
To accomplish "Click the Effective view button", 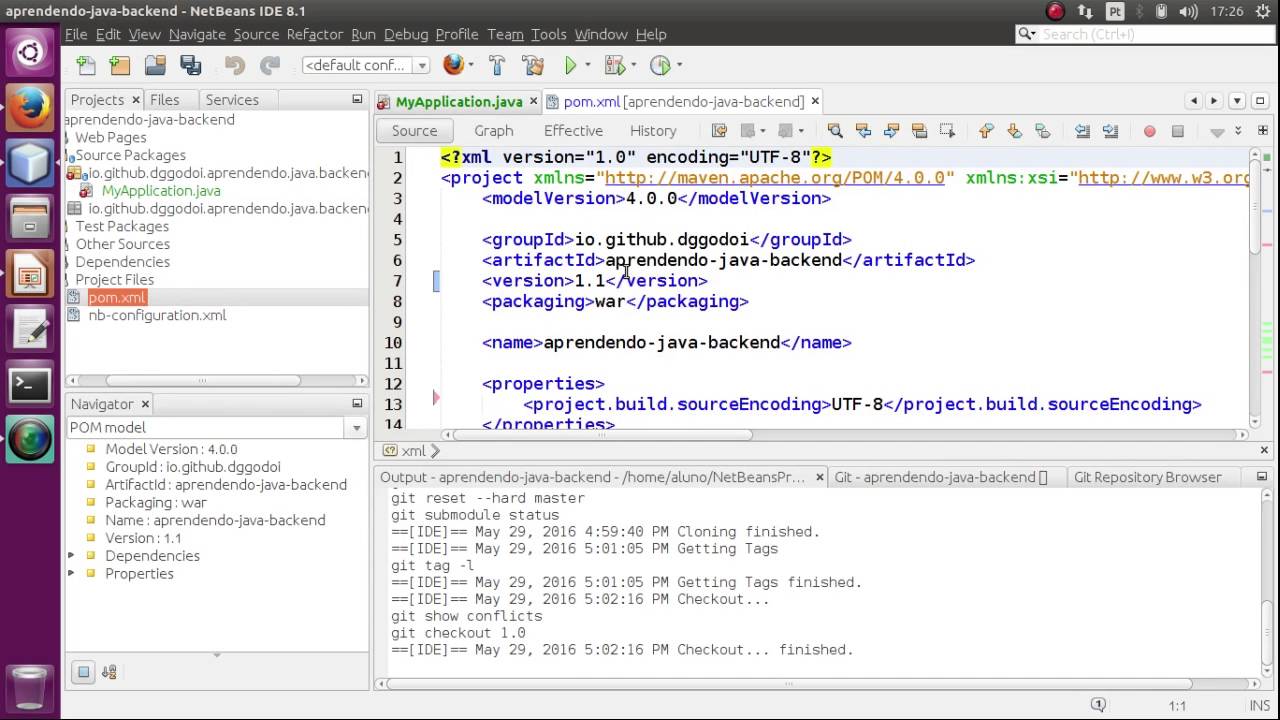I will pyautogui.click(x=573, y=131).
